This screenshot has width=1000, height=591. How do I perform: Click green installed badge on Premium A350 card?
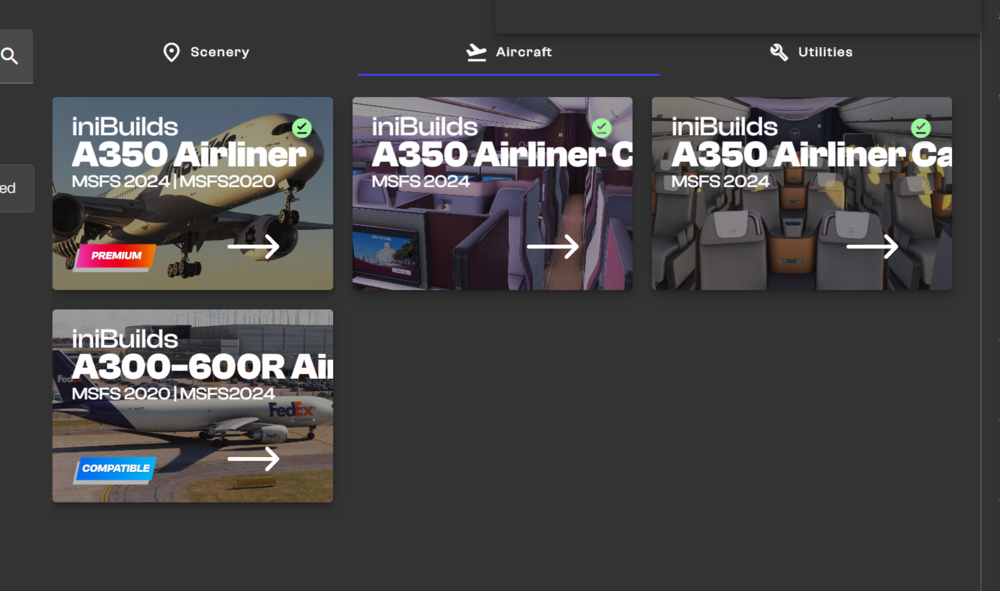click(x=301, y=128)
